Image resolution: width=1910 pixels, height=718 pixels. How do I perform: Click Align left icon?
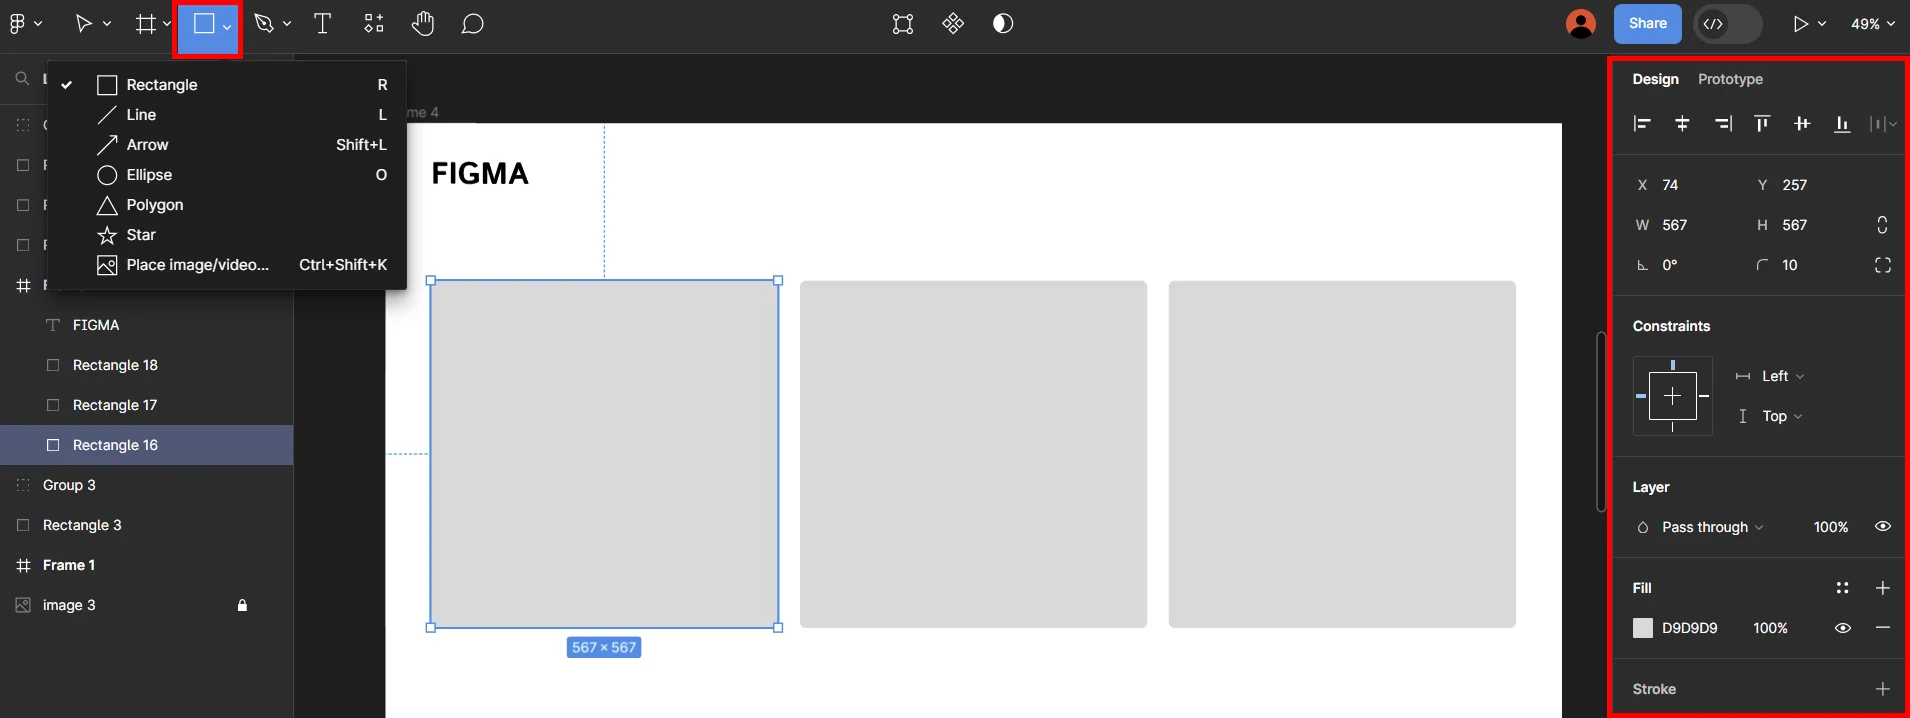pyautogui.click(x=1642, y=124)
